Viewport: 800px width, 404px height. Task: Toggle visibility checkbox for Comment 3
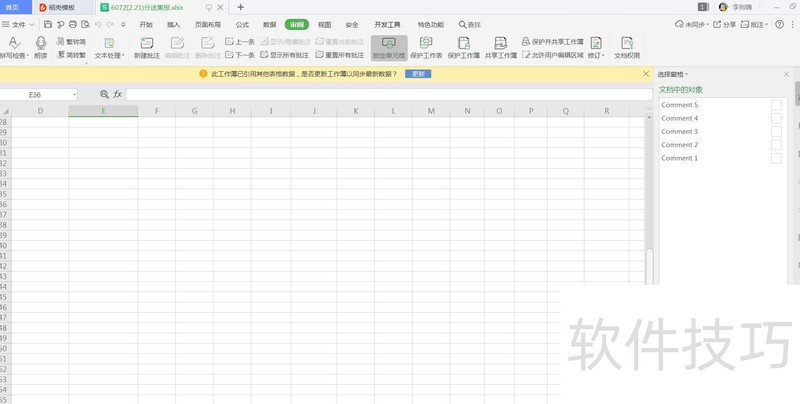(x=776, y=132)
